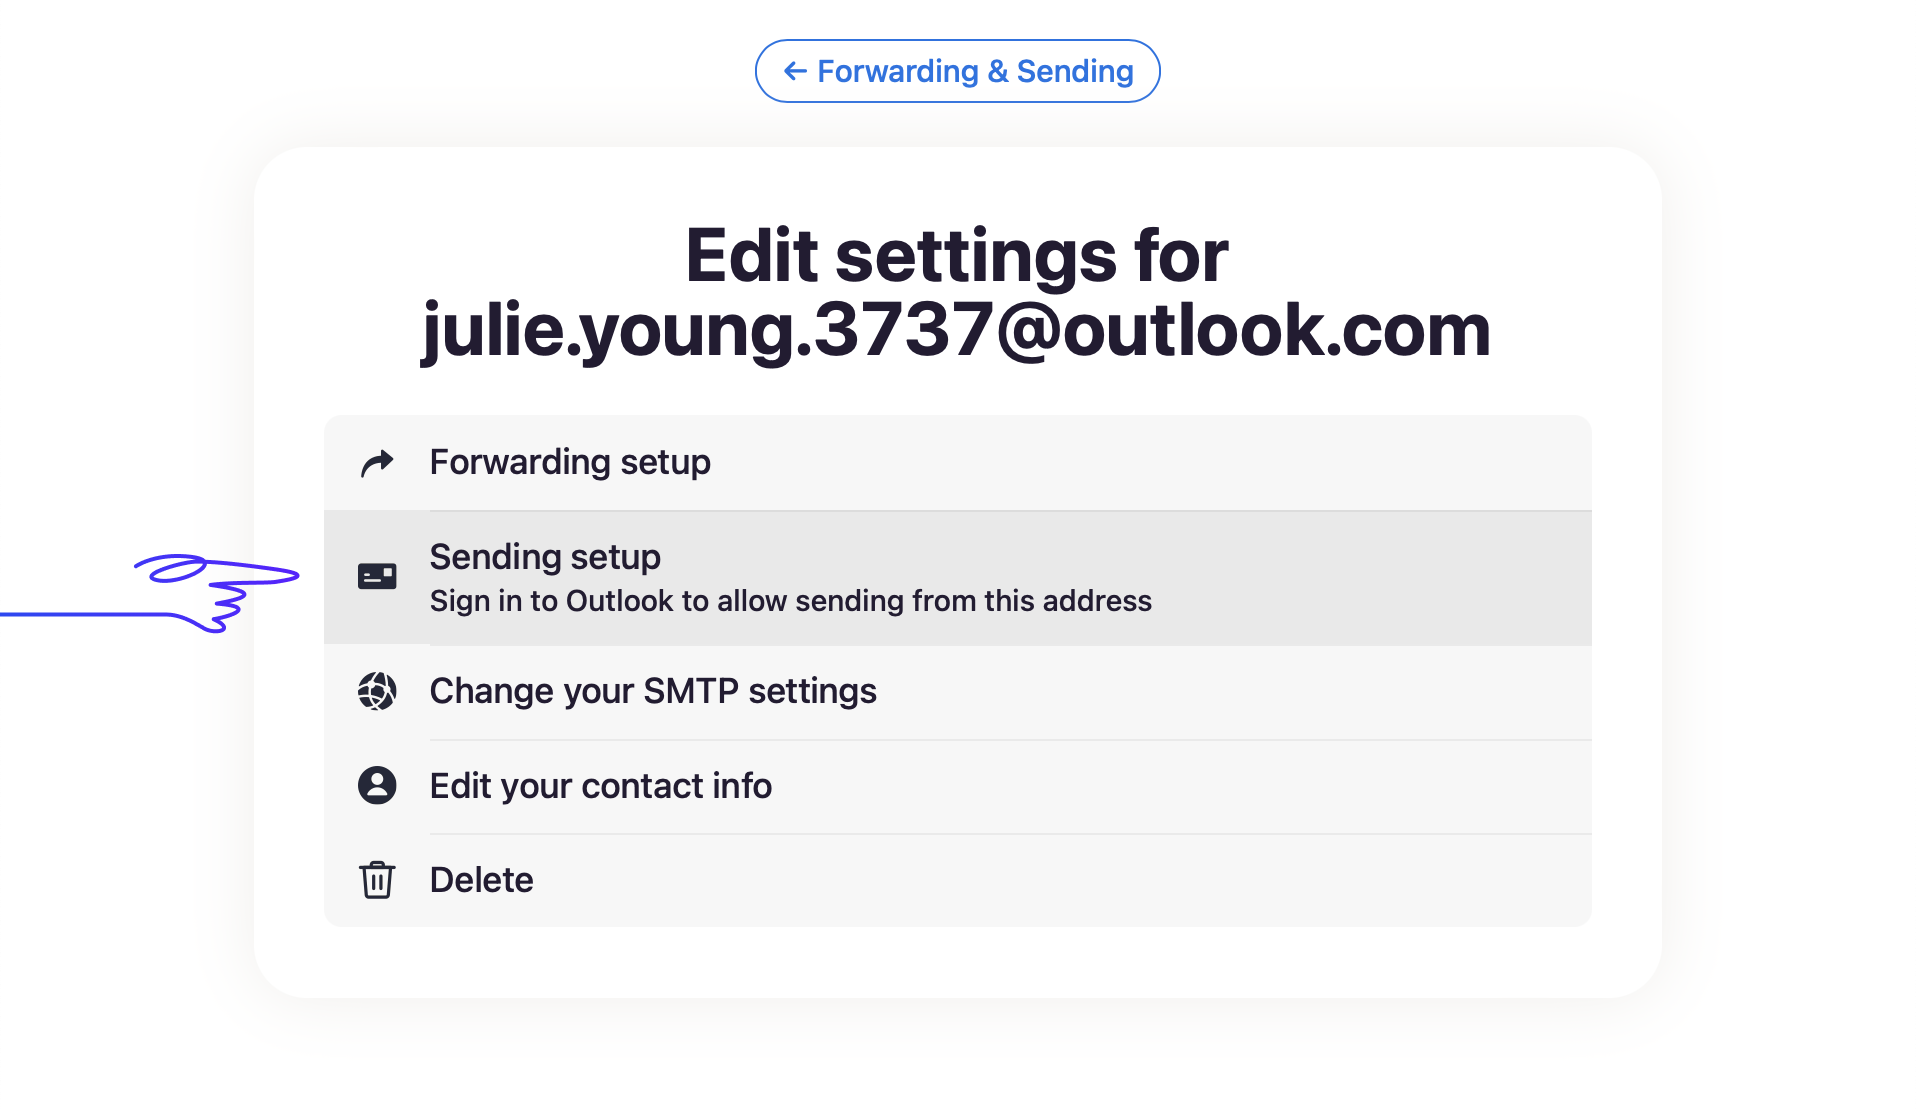Select the Delete option label
This screenshot has width=1916, height=1110.
pos(481,880)
